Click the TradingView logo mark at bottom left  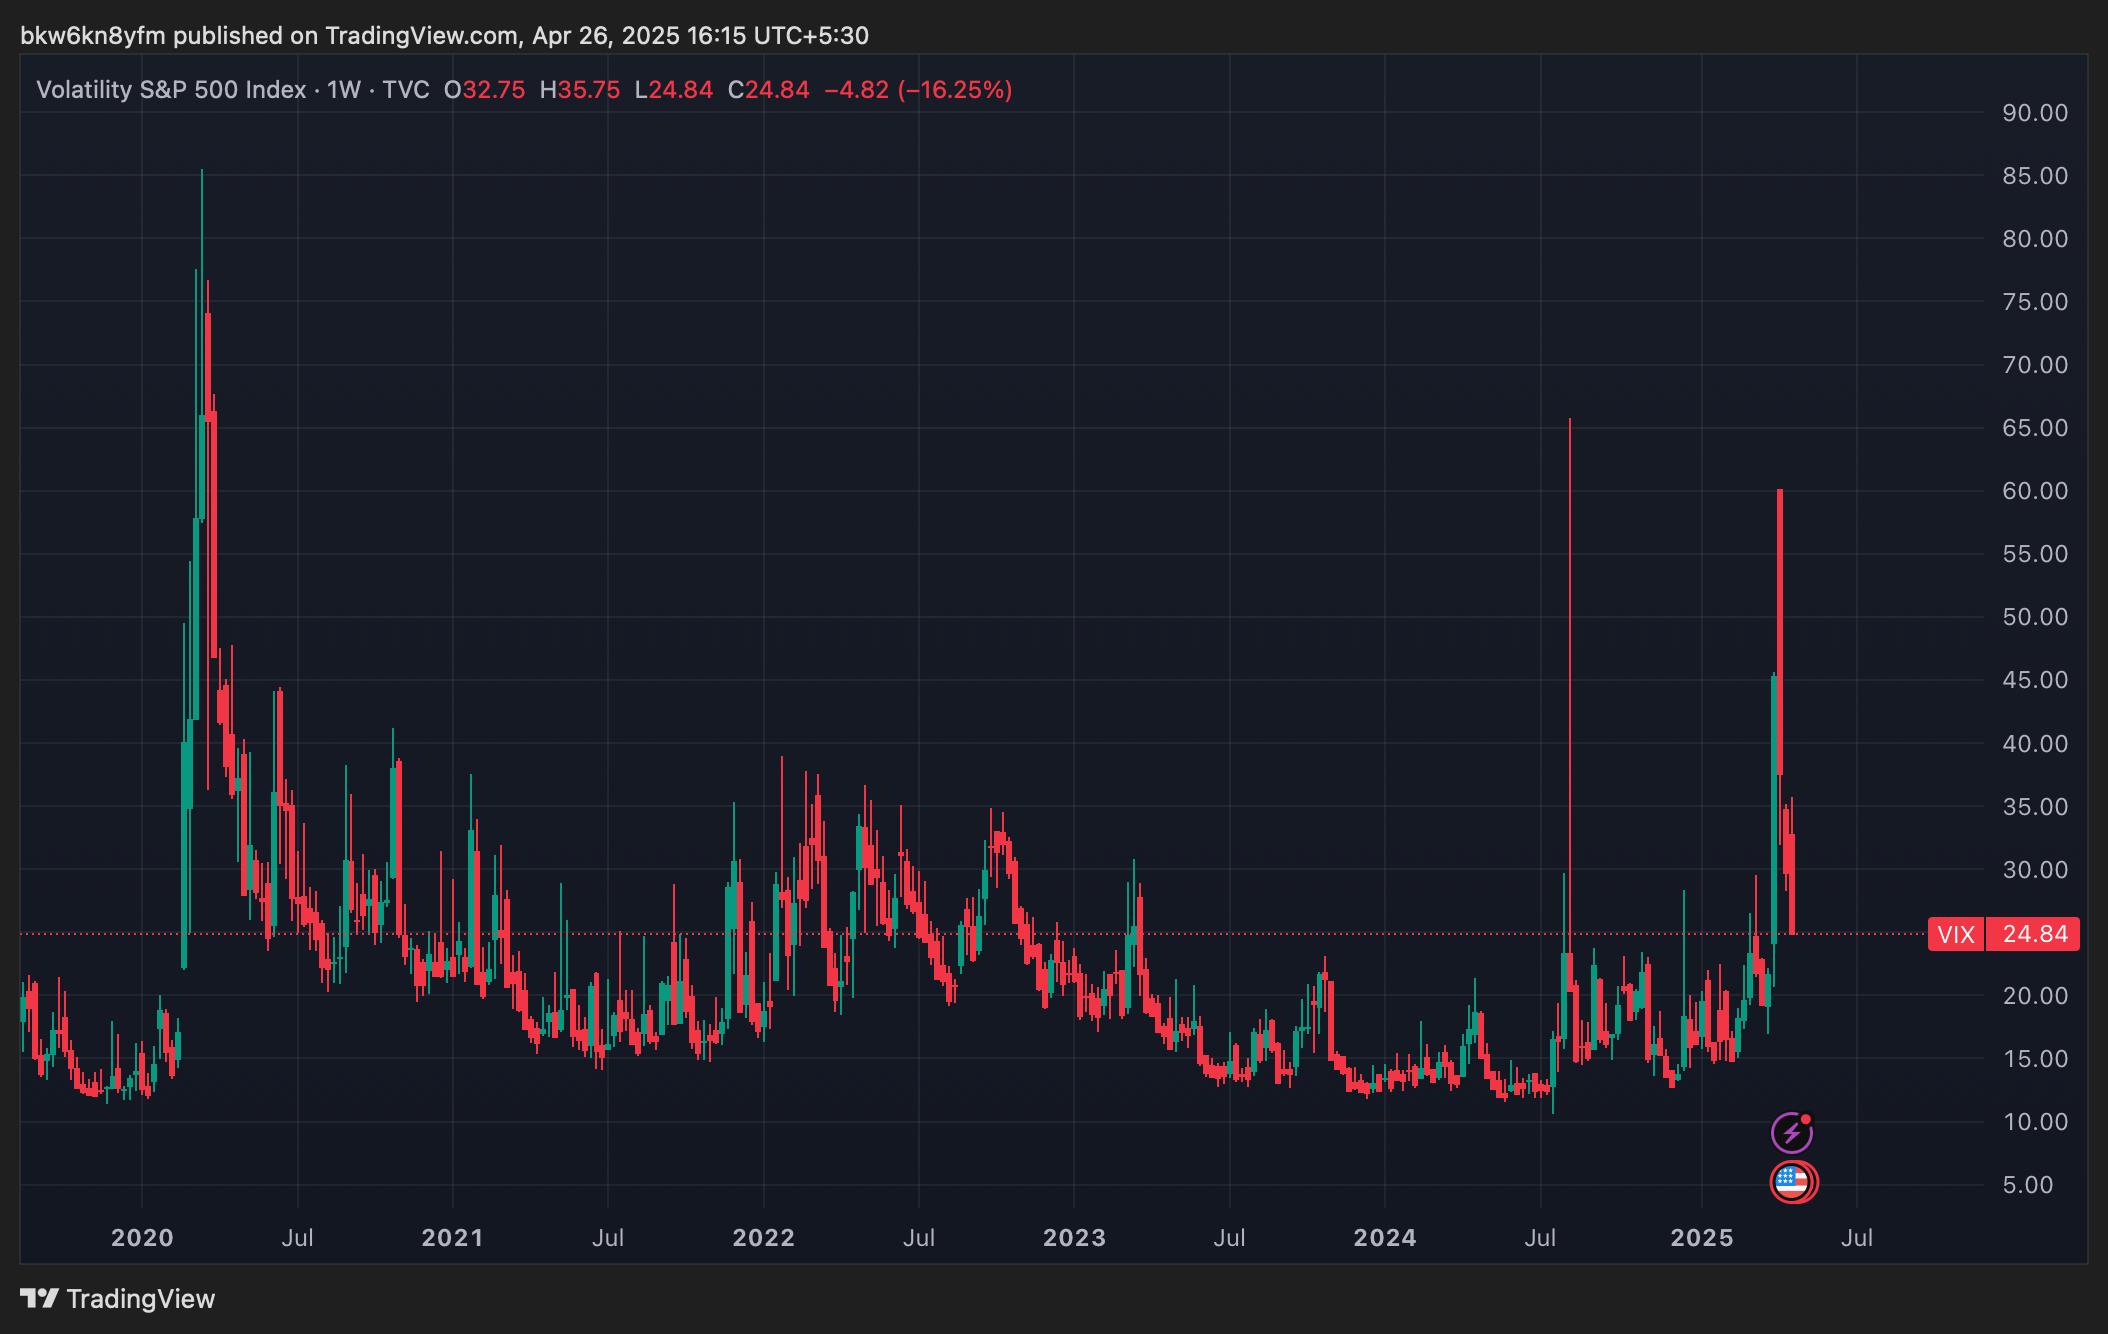(x=40, y=1298)
